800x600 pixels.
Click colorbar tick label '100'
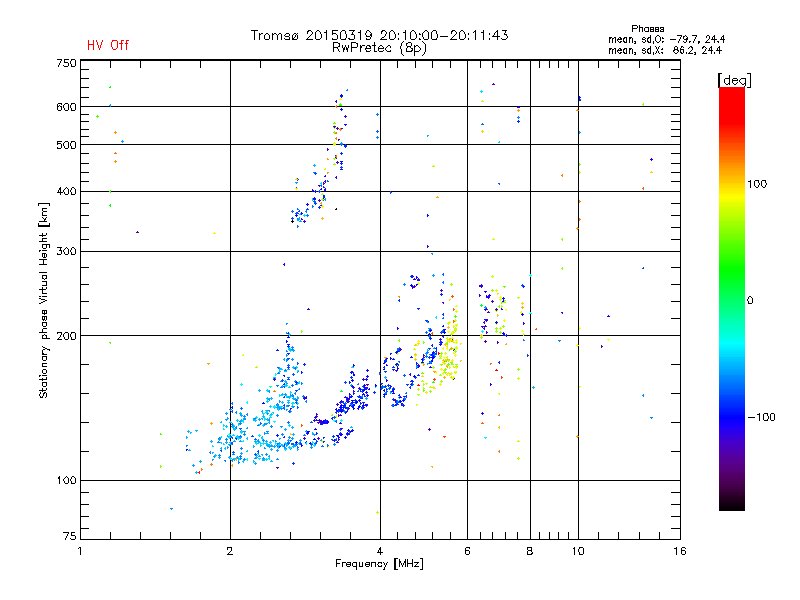click(x=757, y=184)
